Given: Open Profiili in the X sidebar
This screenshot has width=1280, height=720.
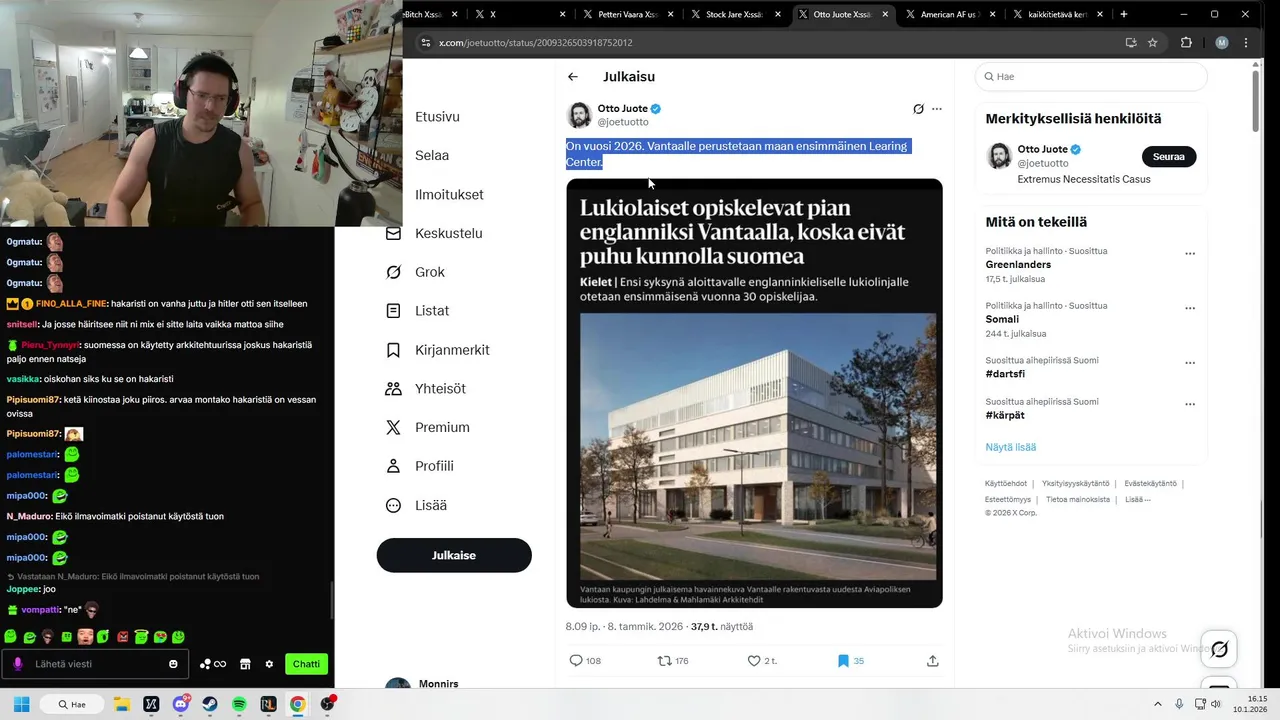Looking at the screenshot, I should click(420, 466).
